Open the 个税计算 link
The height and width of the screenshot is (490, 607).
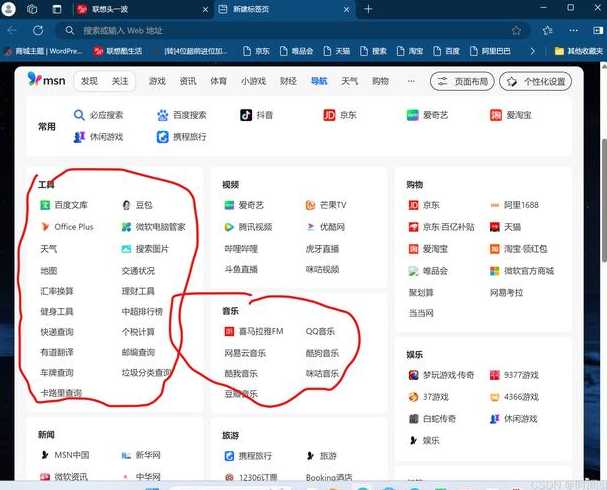coord(138,332)
